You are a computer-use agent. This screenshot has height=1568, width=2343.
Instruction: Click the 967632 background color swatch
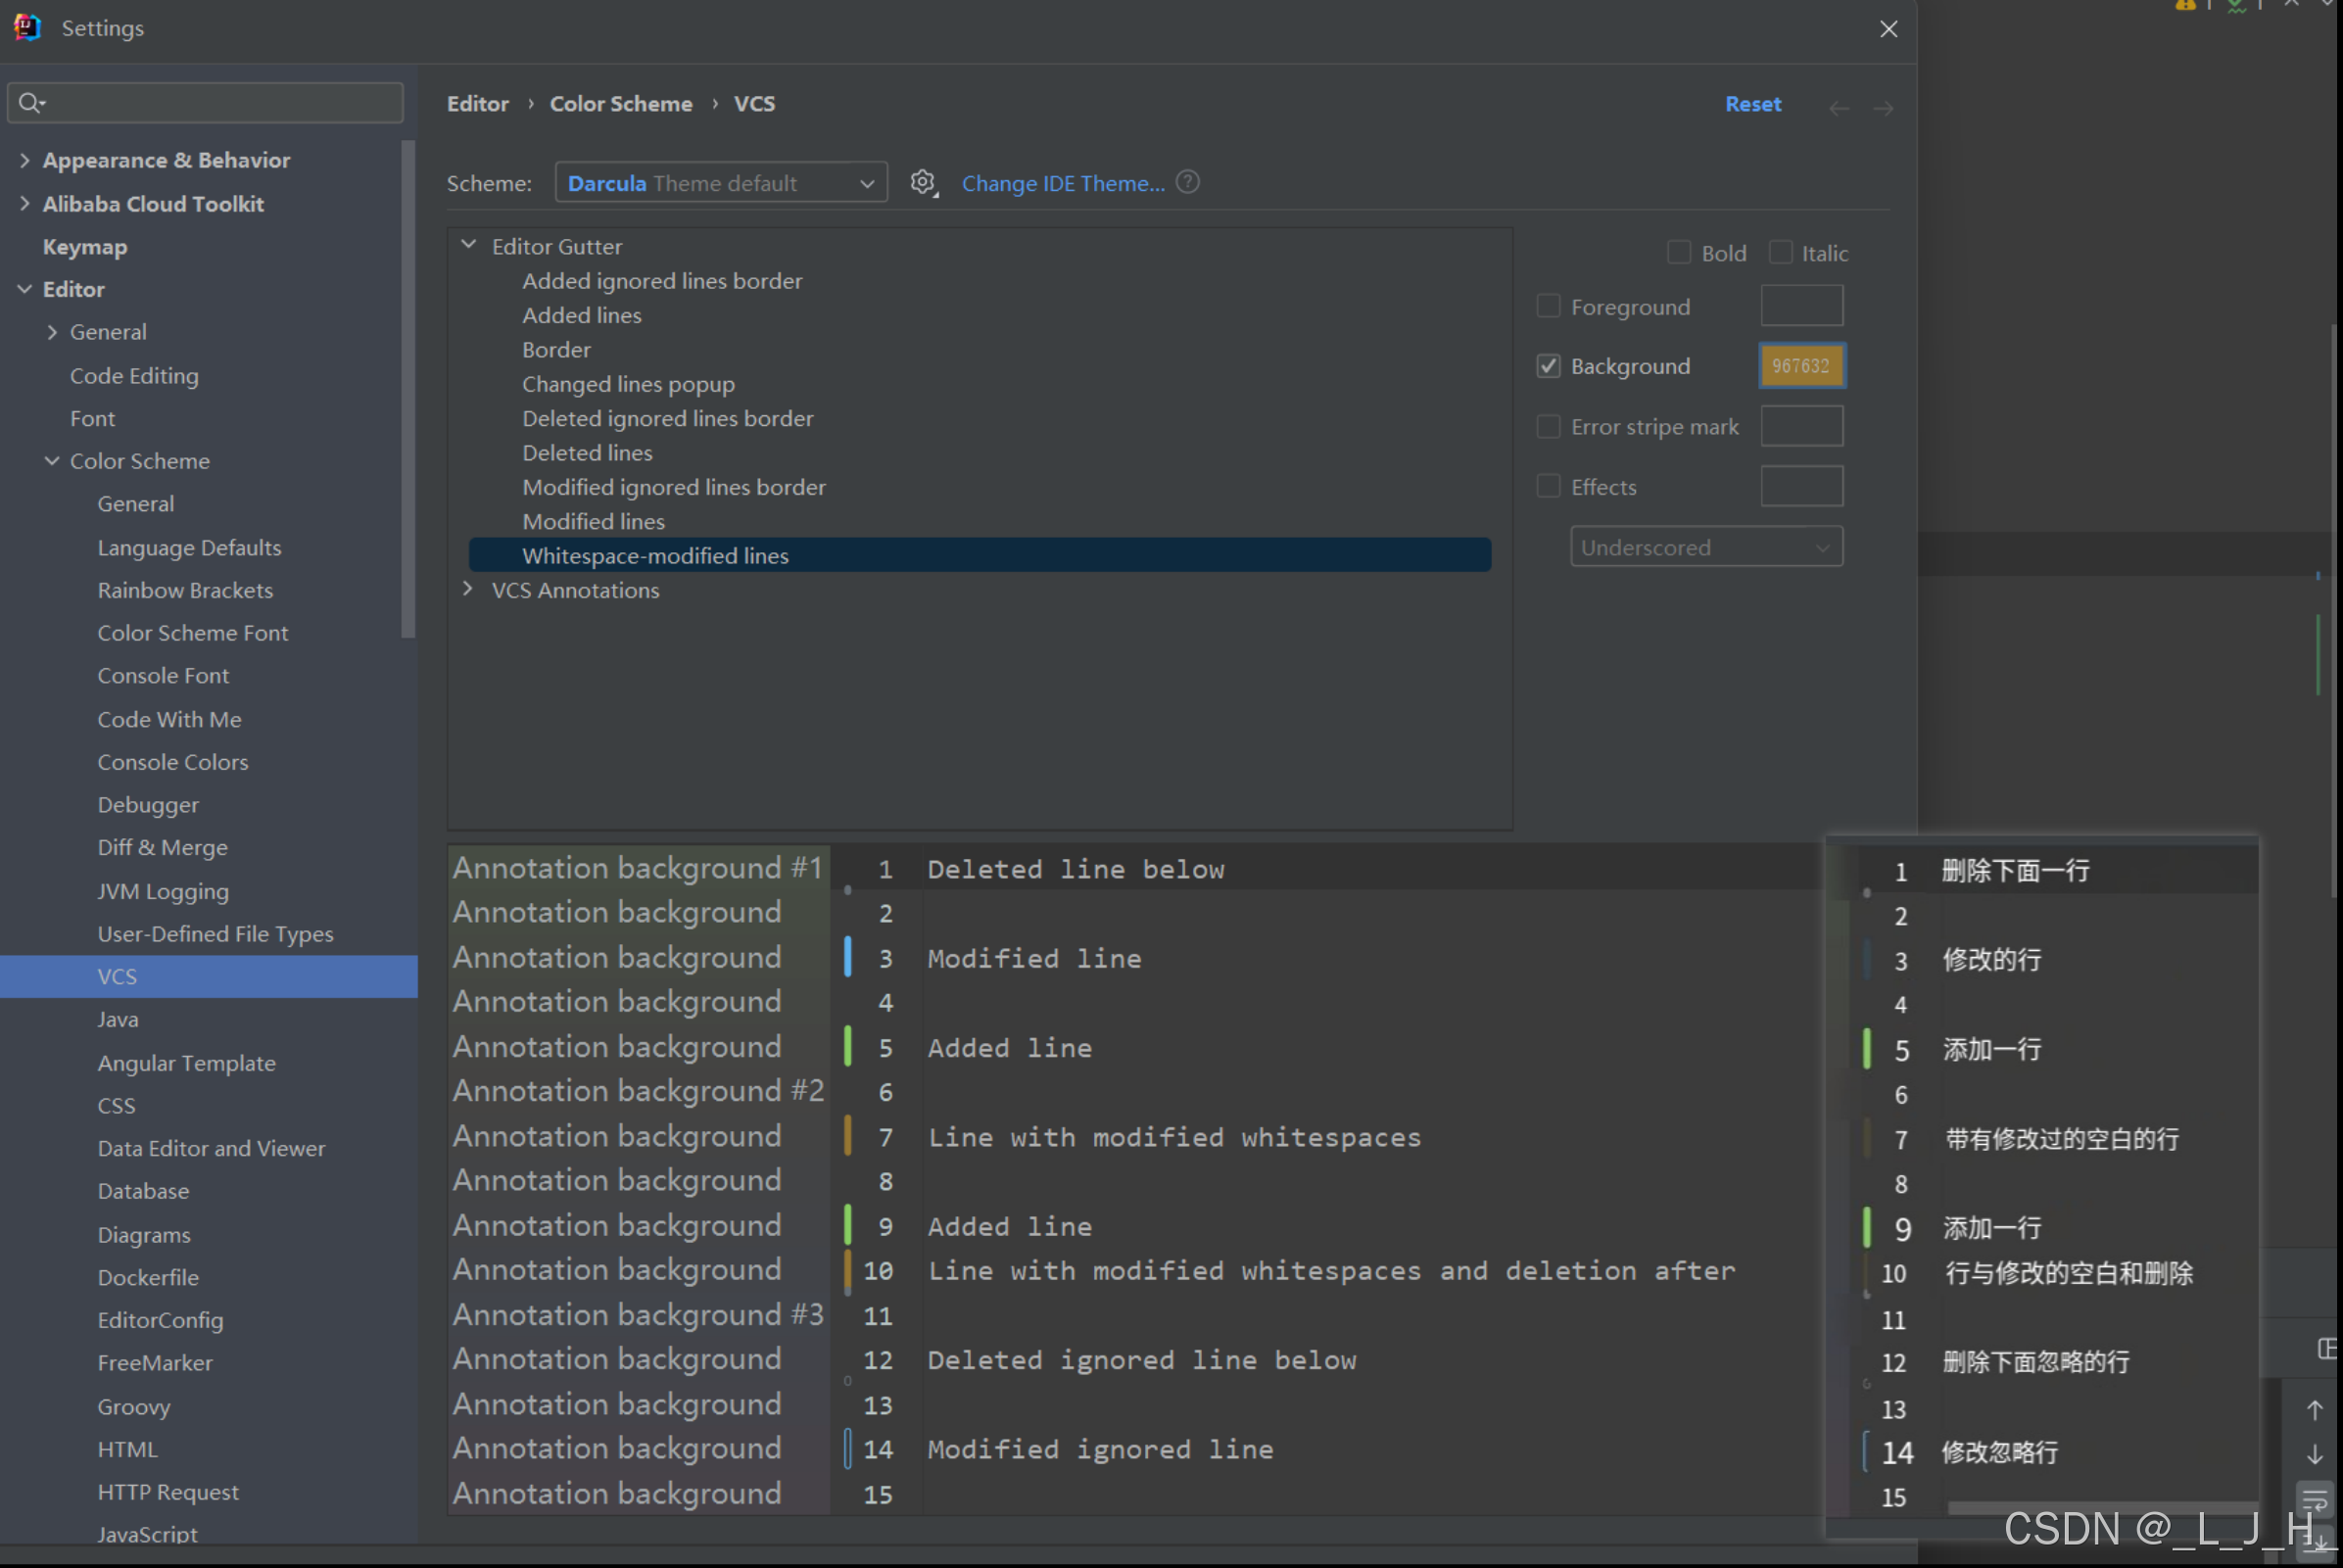pyautogui.click(x=1801, y=366)
